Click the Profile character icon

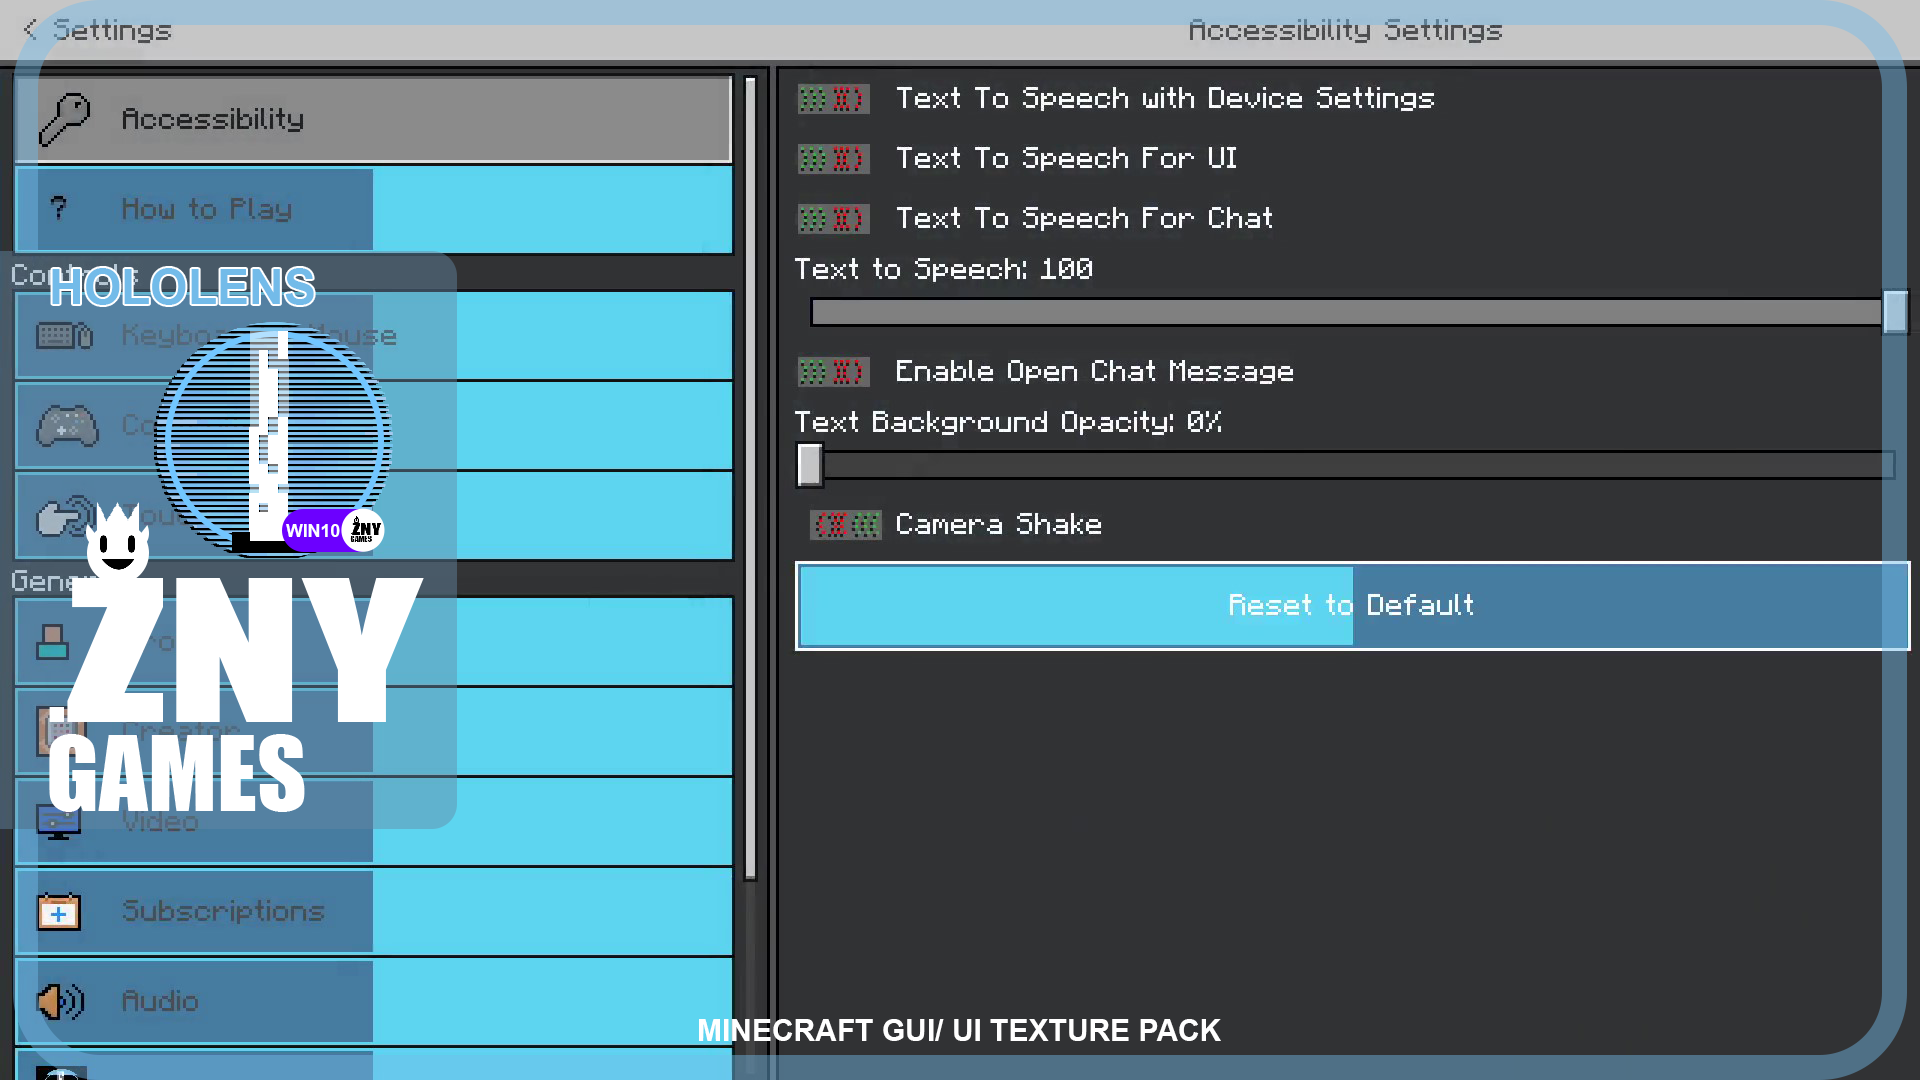pos(53,642)
